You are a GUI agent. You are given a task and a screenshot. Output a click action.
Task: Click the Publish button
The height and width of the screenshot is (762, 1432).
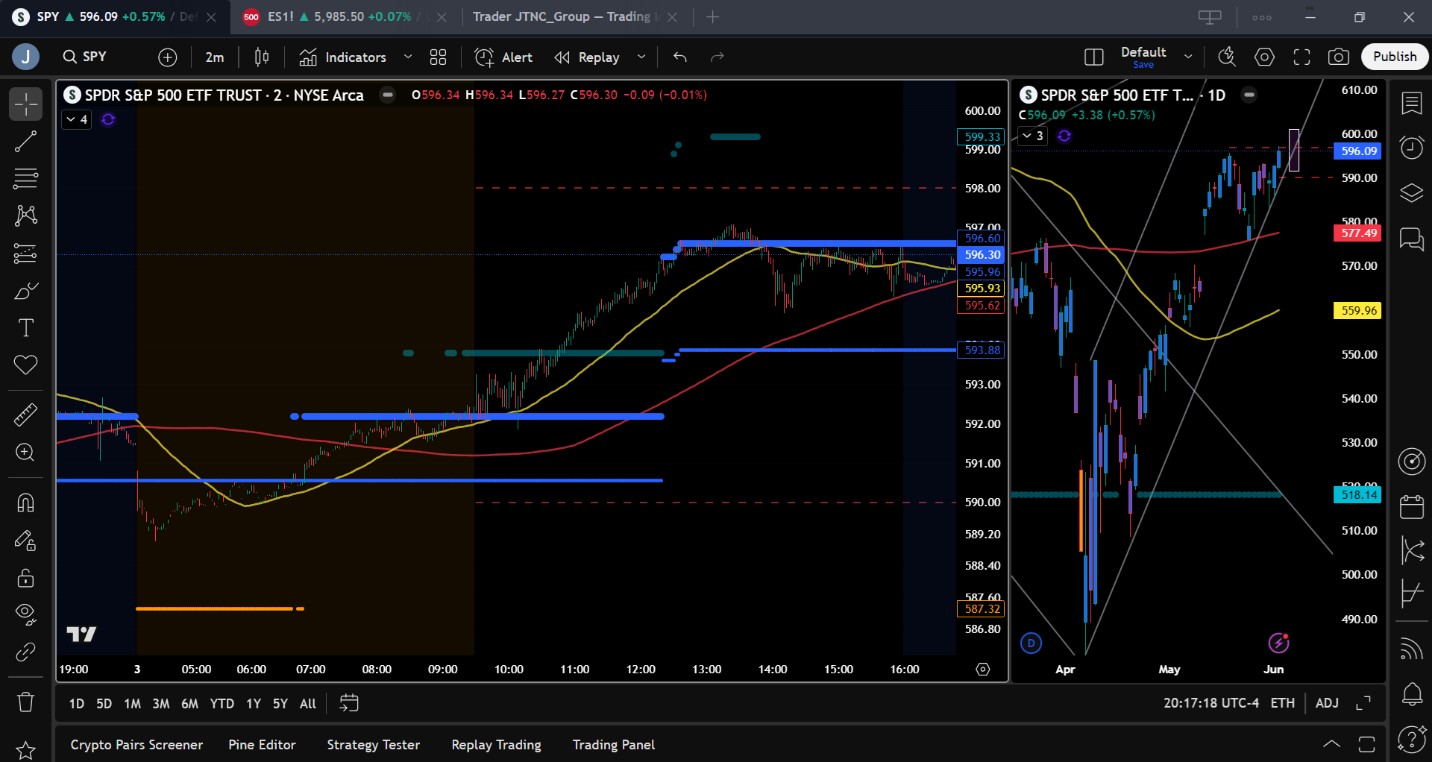click(x=1394, y=57)
